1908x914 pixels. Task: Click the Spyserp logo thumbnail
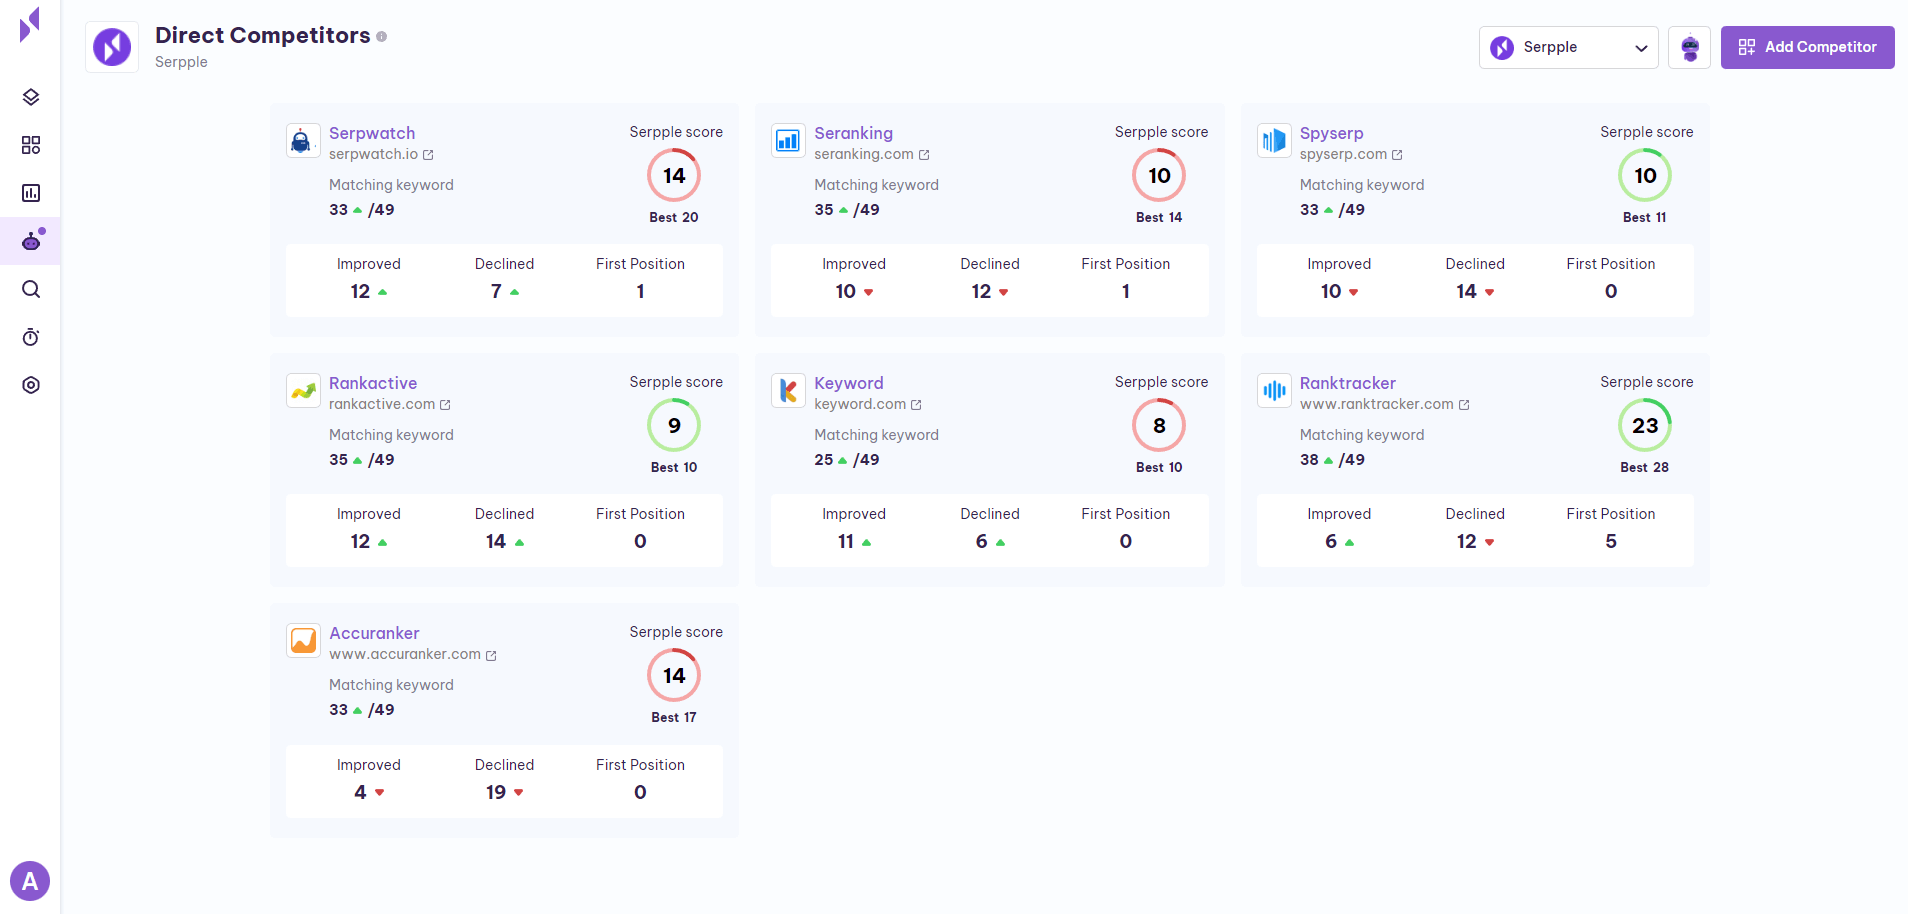(x=1274, y=141)
